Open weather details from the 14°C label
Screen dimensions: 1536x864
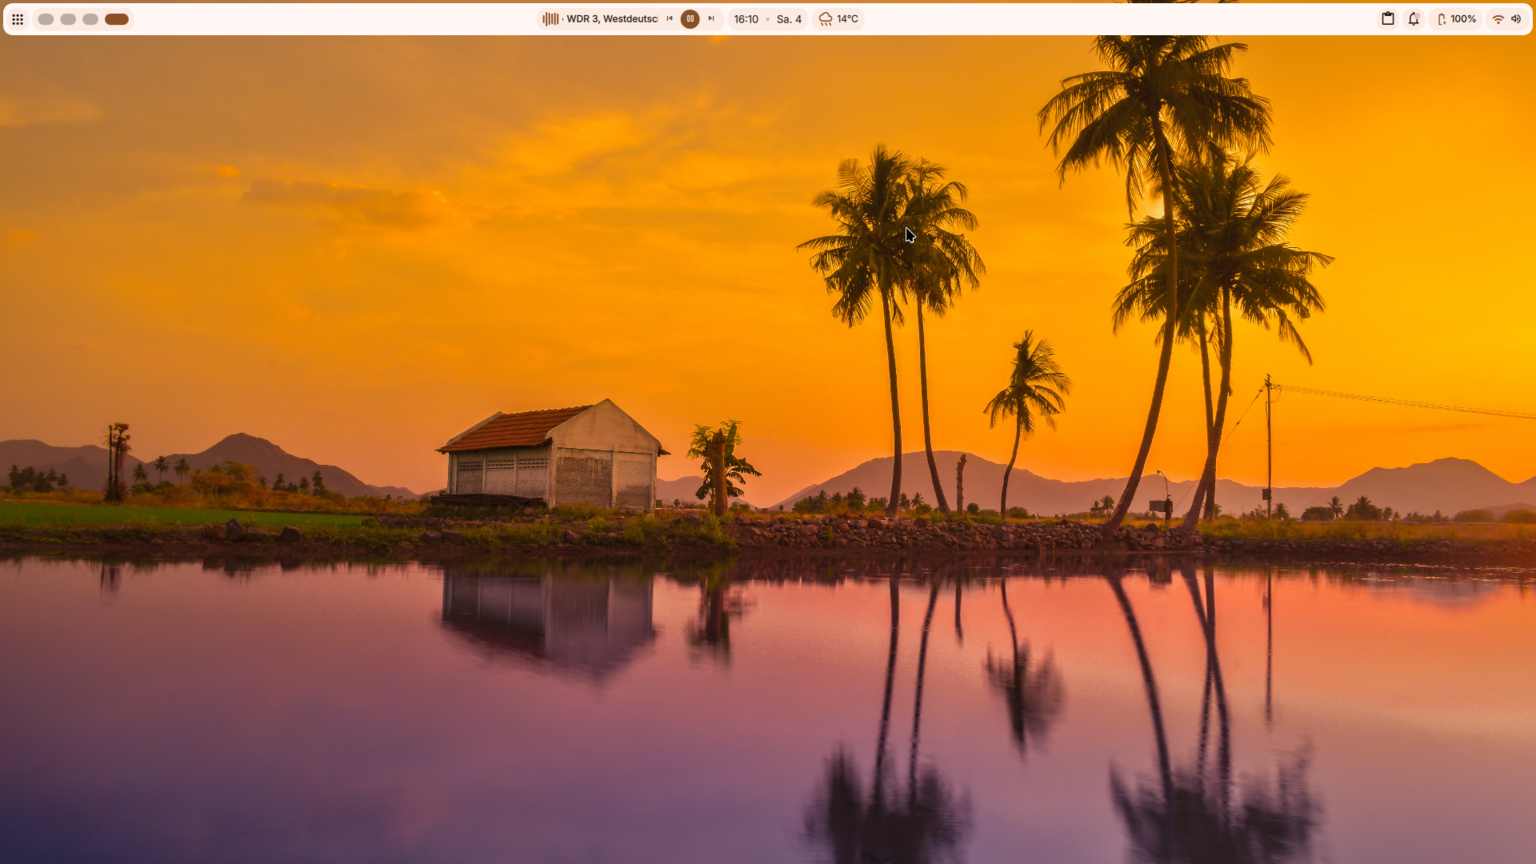tap(848, 19)
